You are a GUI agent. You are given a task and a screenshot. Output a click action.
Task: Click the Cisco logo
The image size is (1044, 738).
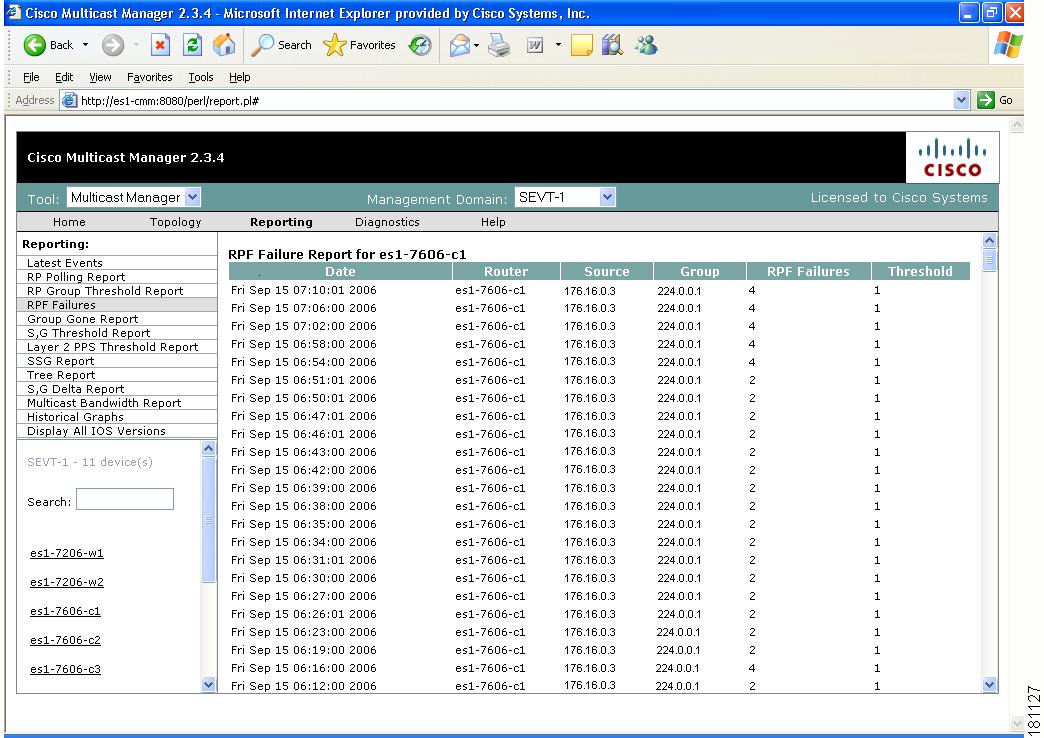coord(952,157)
